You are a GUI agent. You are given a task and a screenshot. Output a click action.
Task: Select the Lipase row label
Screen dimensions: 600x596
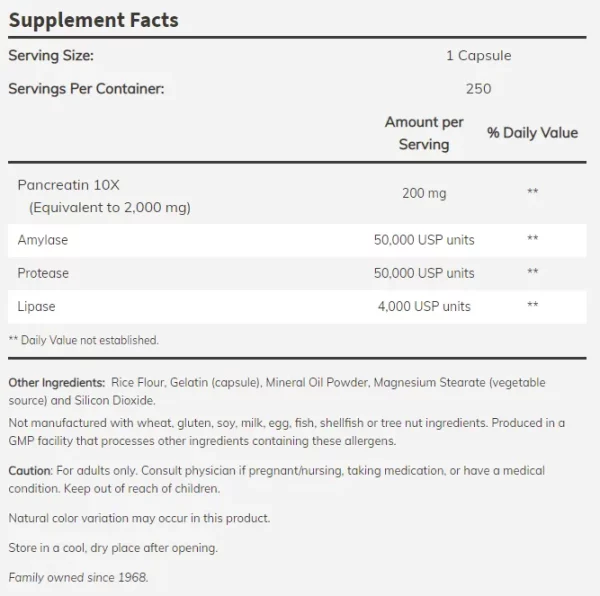(x=36, y=306)
